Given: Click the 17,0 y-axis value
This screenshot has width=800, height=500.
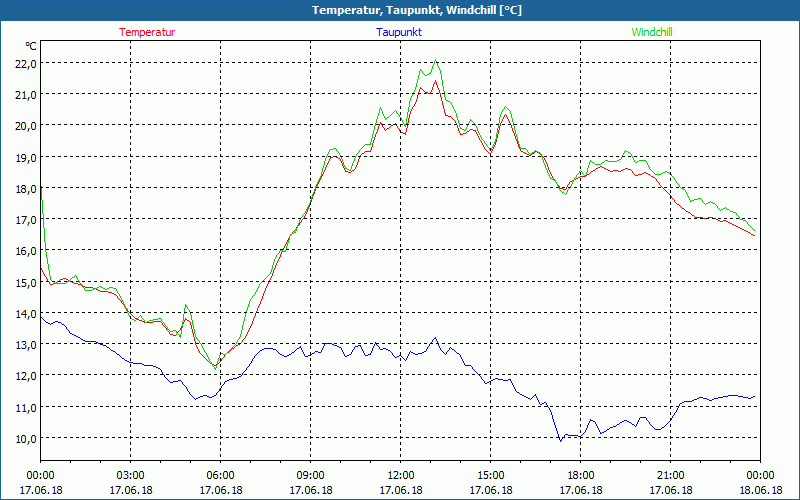Looking at the screenshot, I should 27,219.
